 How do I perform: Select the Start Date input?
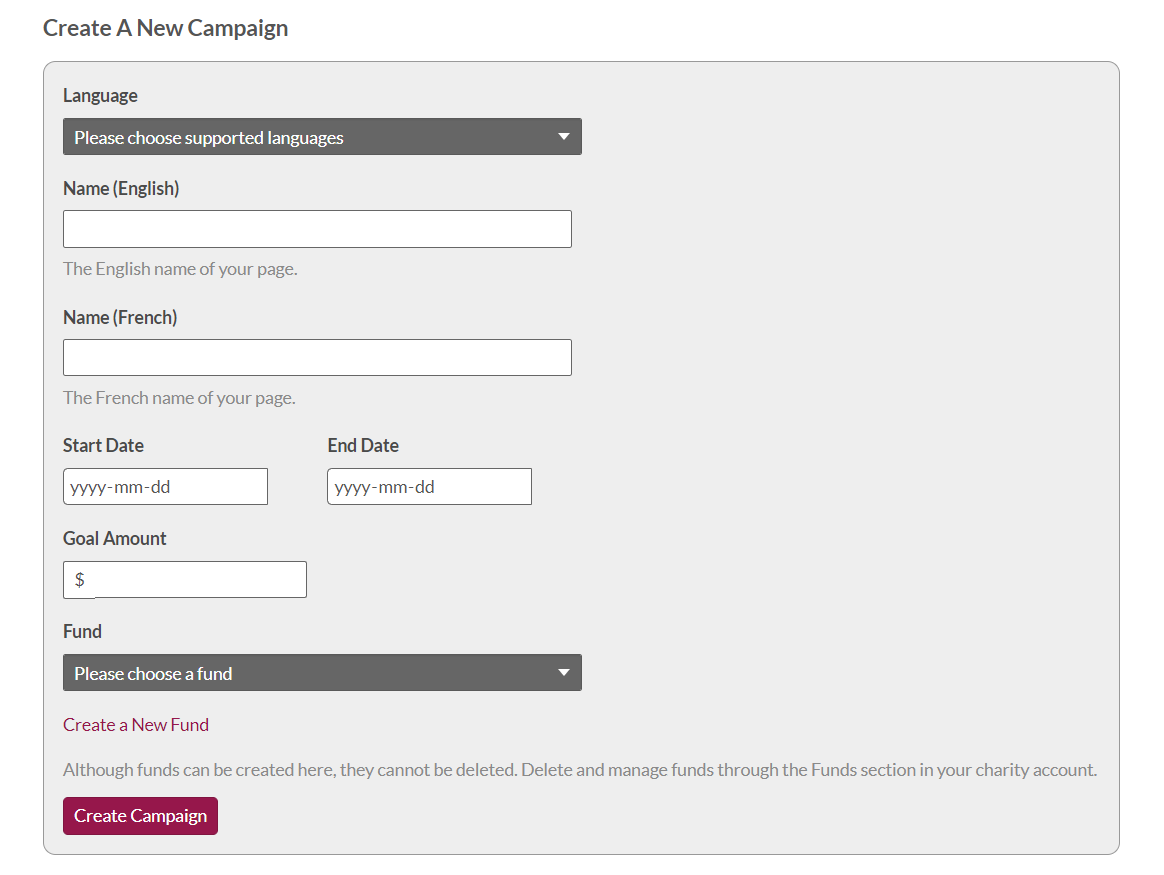point(165,487)
